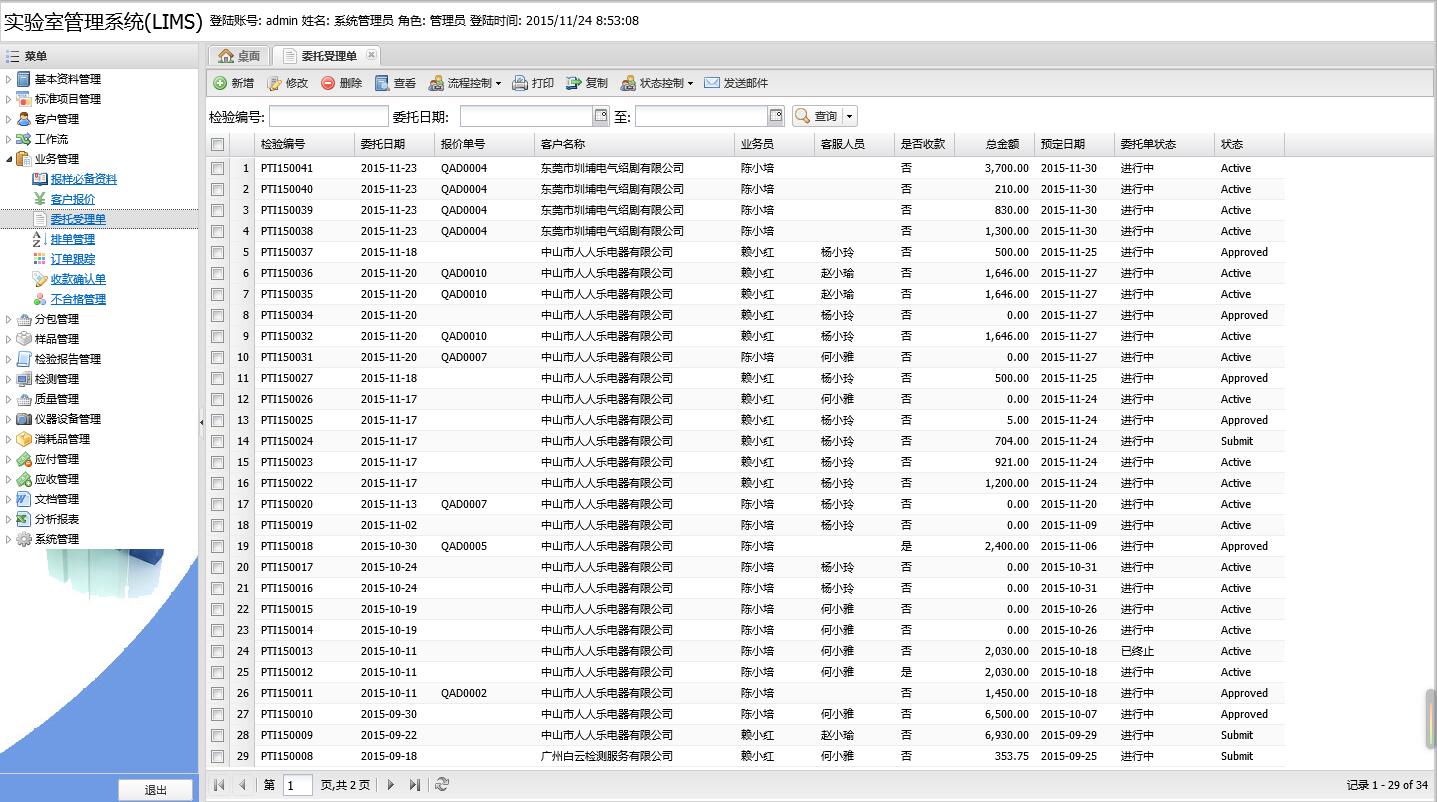Select the checkbox for row PTI150018

point(217,546)
